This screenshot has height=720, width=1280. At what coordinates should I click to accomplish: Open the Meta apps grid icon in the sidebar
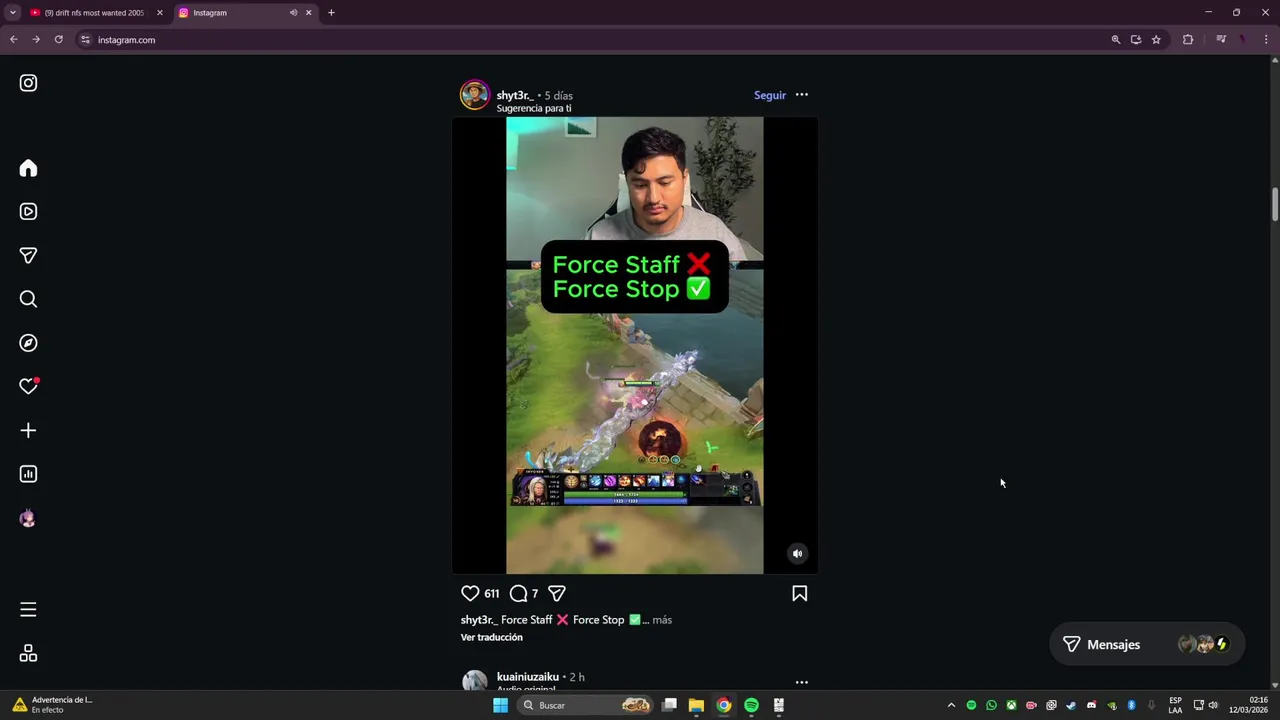pos(28,653)
